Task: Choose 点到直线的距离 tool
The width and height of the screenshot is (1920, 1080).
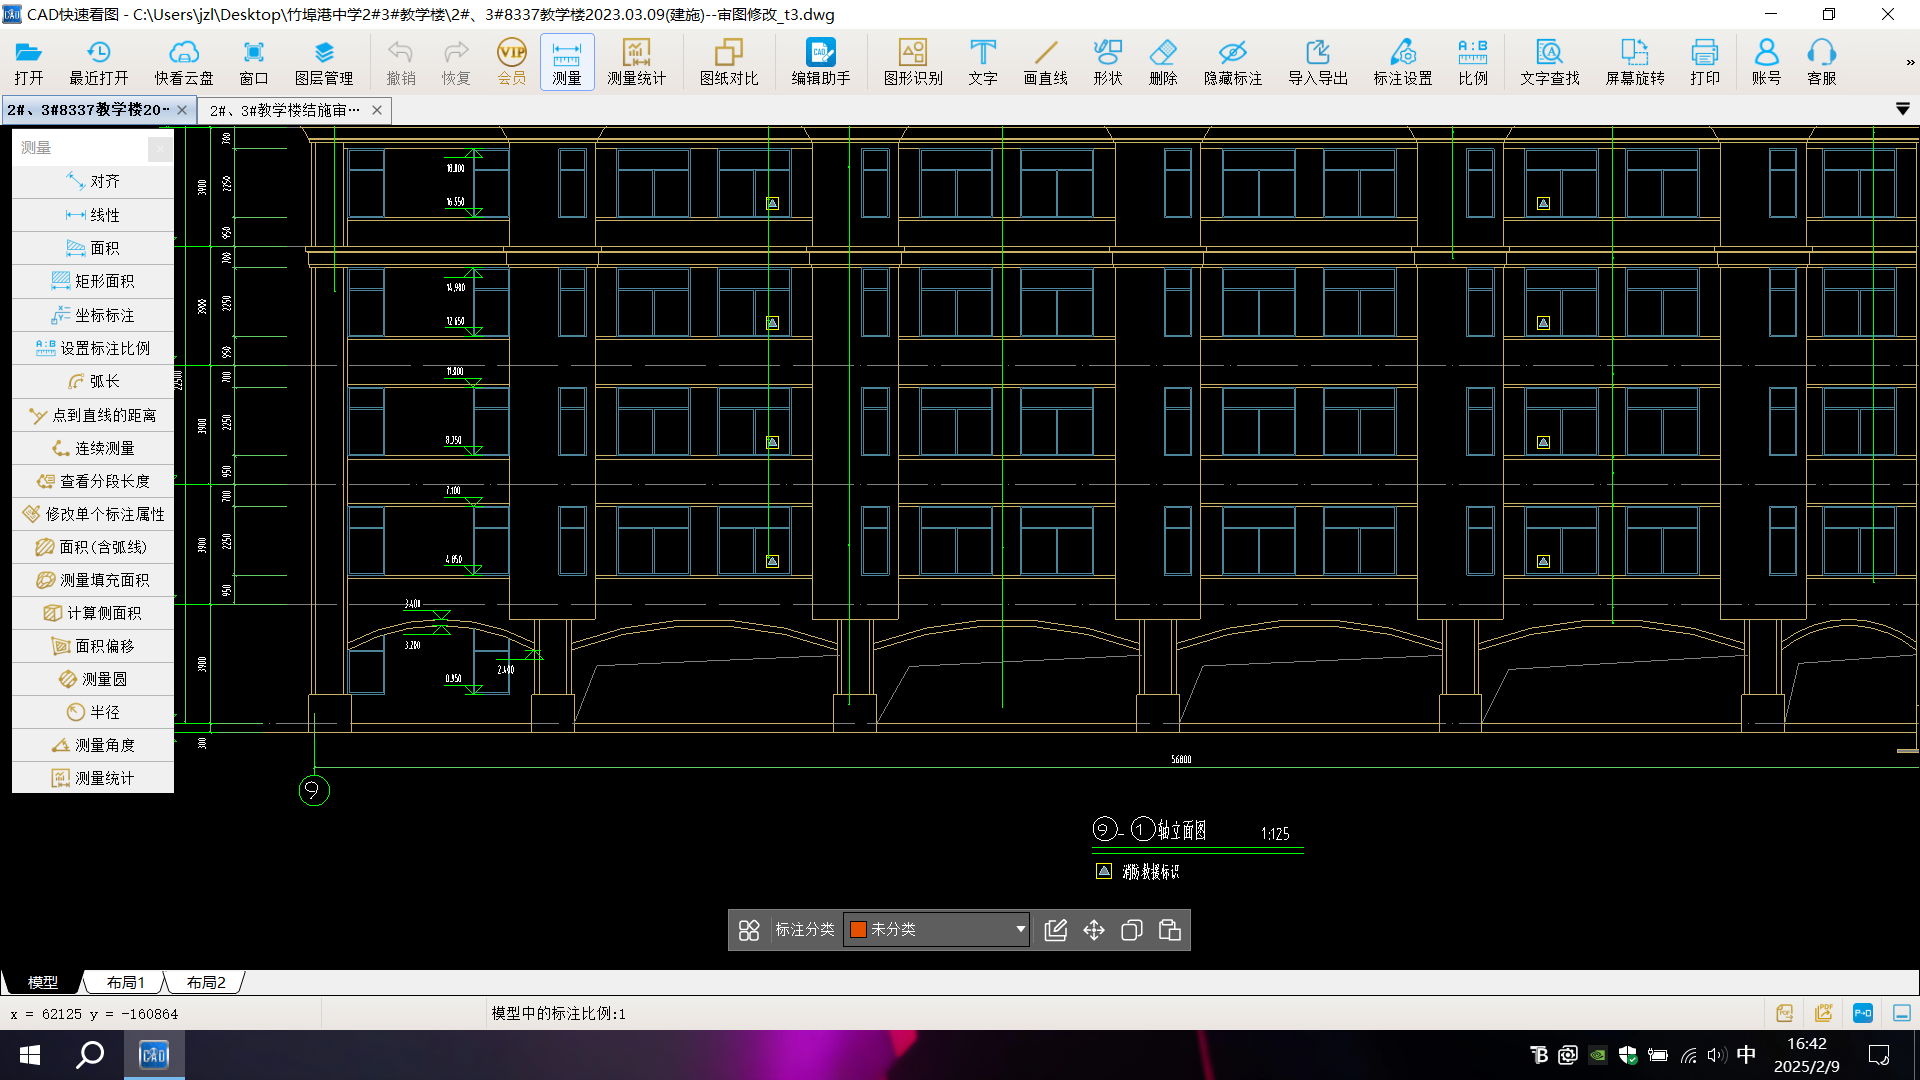Action: click(93, 415)
